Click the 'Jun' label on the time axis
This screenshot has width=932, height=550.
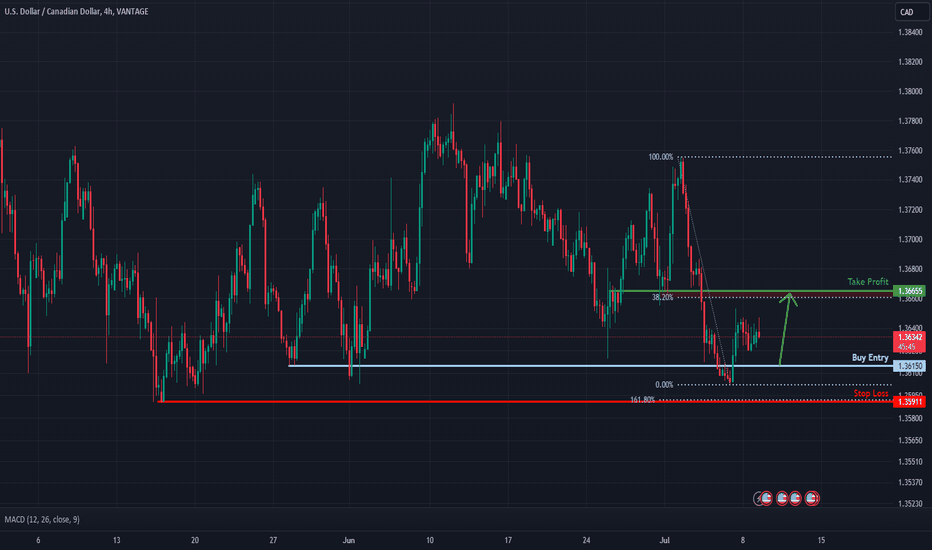point(349,540)
